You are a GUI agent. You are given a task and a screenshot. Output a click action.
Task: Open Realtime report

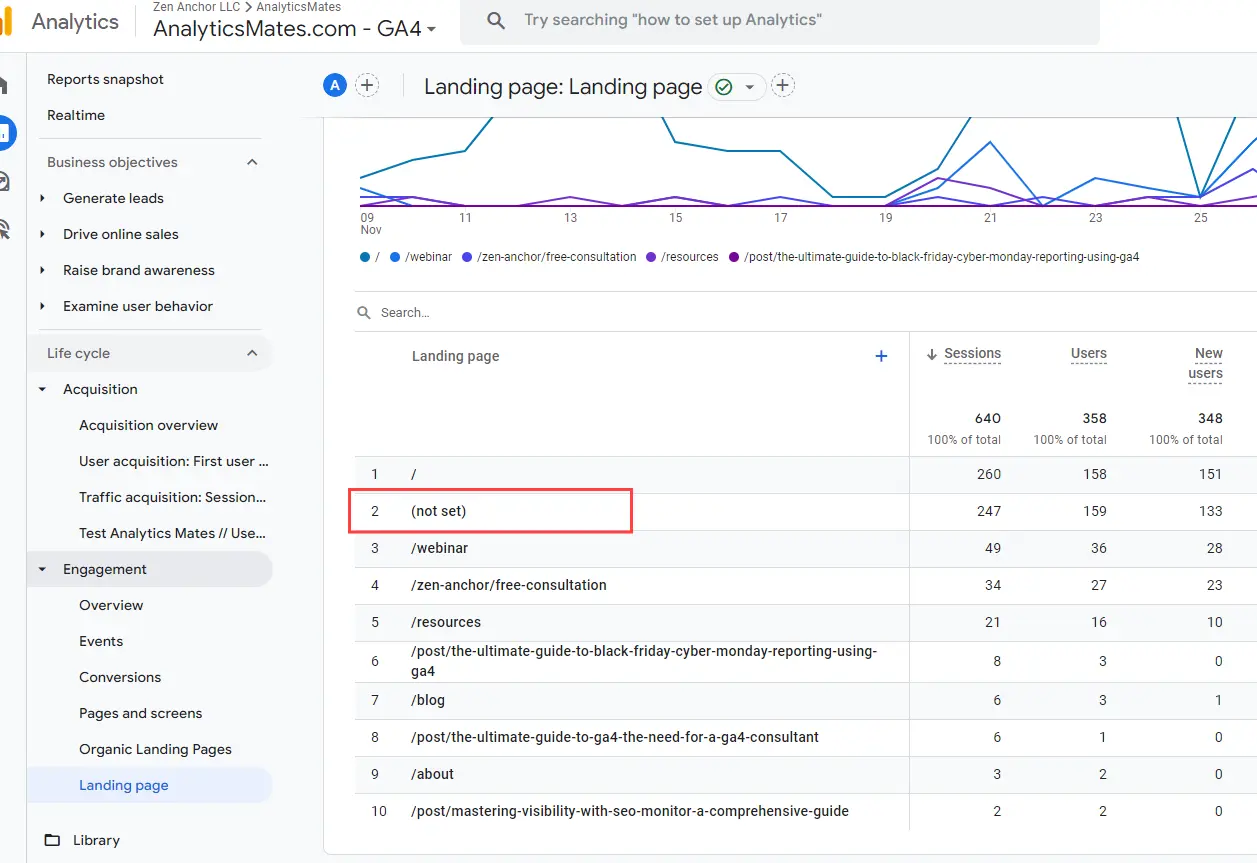point(76,115)
